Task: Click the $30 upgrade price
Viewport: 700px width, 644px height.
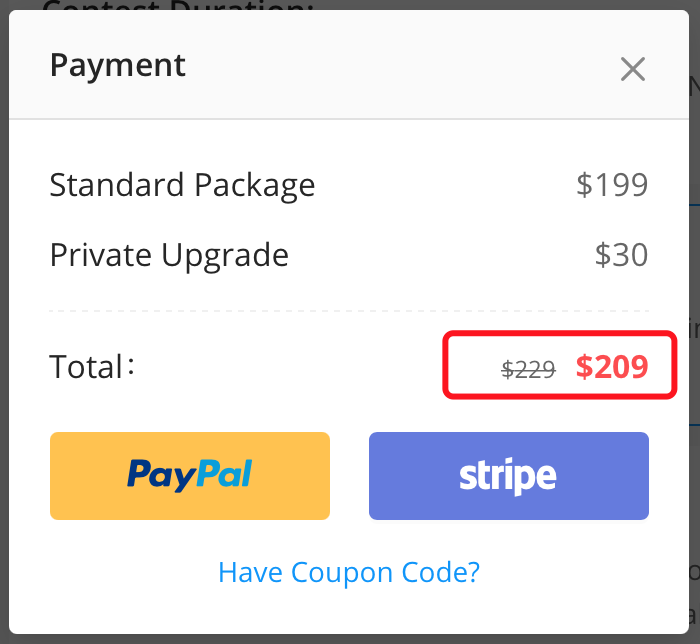Action: pyautogui.click(x=621, y=255)
